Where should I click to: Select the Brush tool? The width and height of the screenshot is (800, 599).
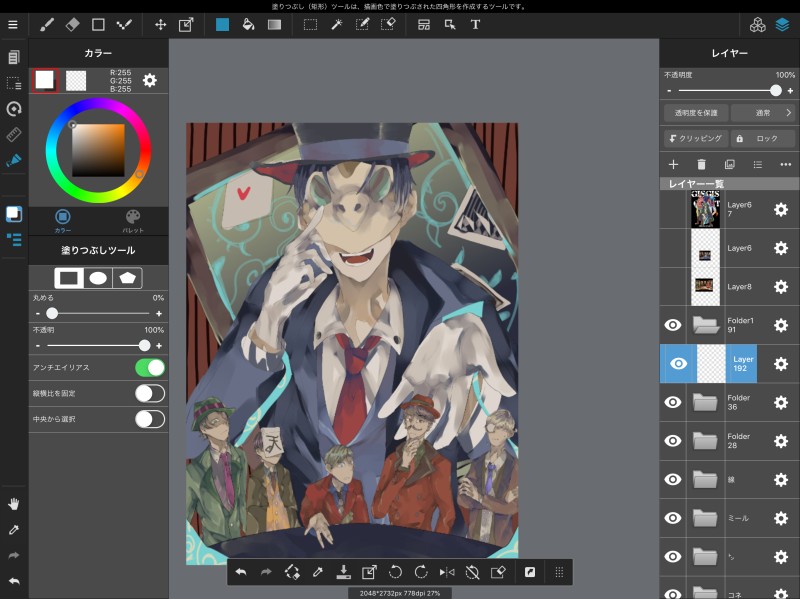47,24
